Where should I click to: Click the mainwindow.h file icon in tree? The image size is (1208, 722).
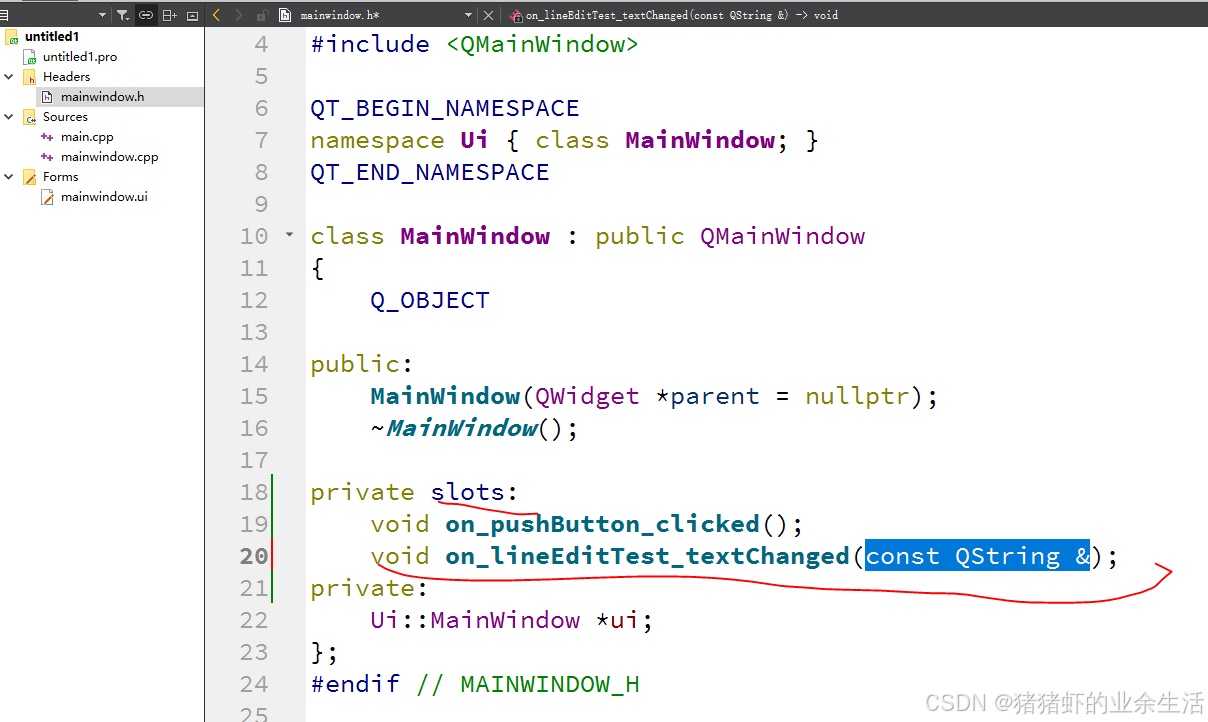tap(47, 97)
